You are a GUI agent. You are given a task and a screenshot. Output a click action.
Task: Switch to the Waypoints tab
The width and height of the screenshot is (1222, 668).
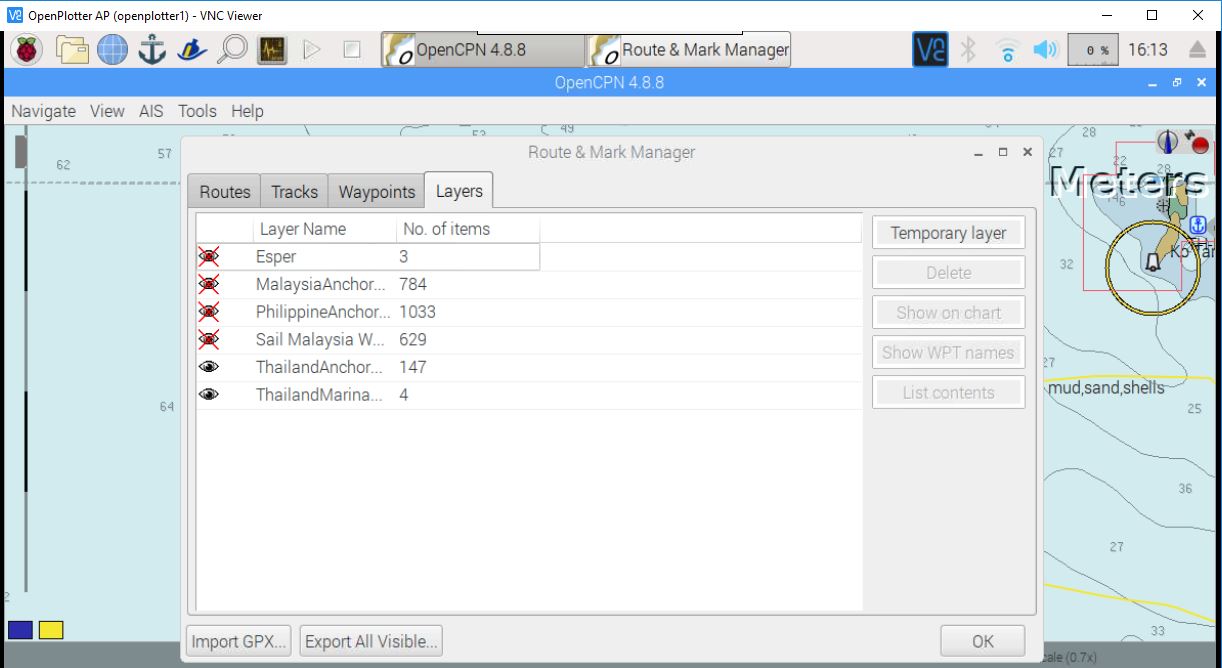tap(375, 191)
